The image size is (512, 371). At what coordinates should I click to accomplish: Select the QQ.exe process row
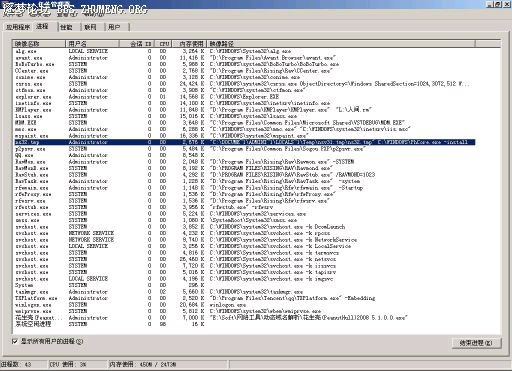point(244,155)
